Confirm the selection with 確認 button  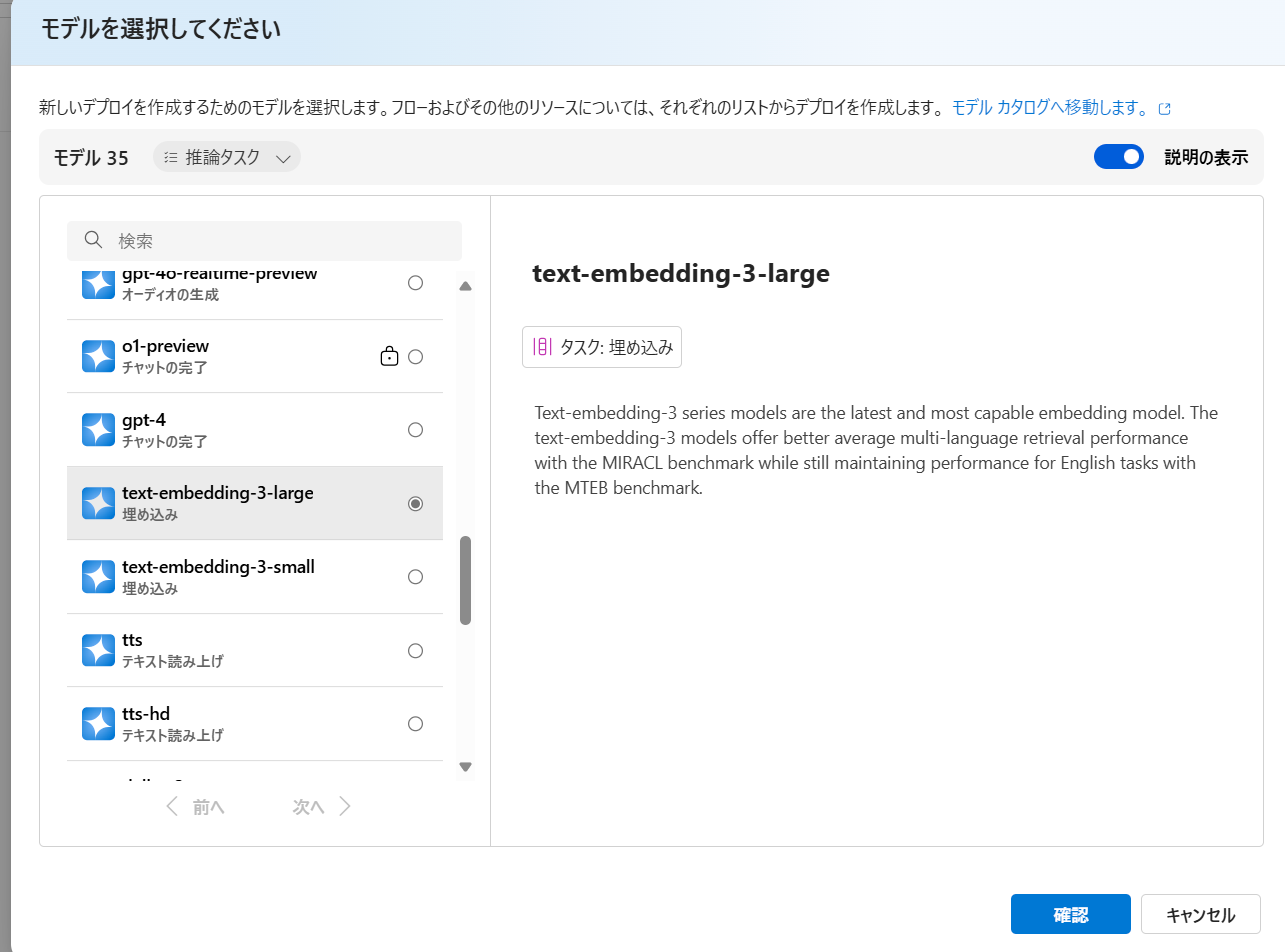(1071, 915)
